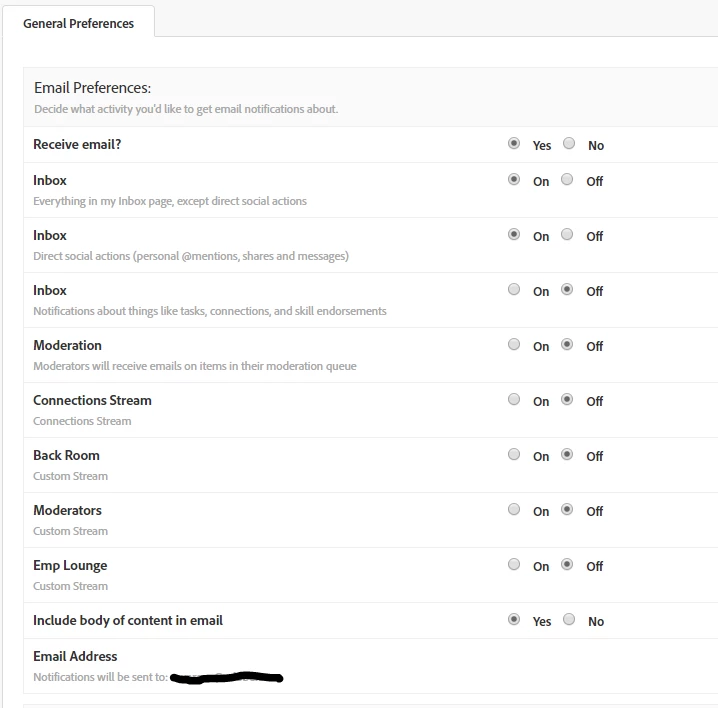The image size is (718, 708).
Task: Disable Back Room custom stream emails
Action: tap(567, 454)
